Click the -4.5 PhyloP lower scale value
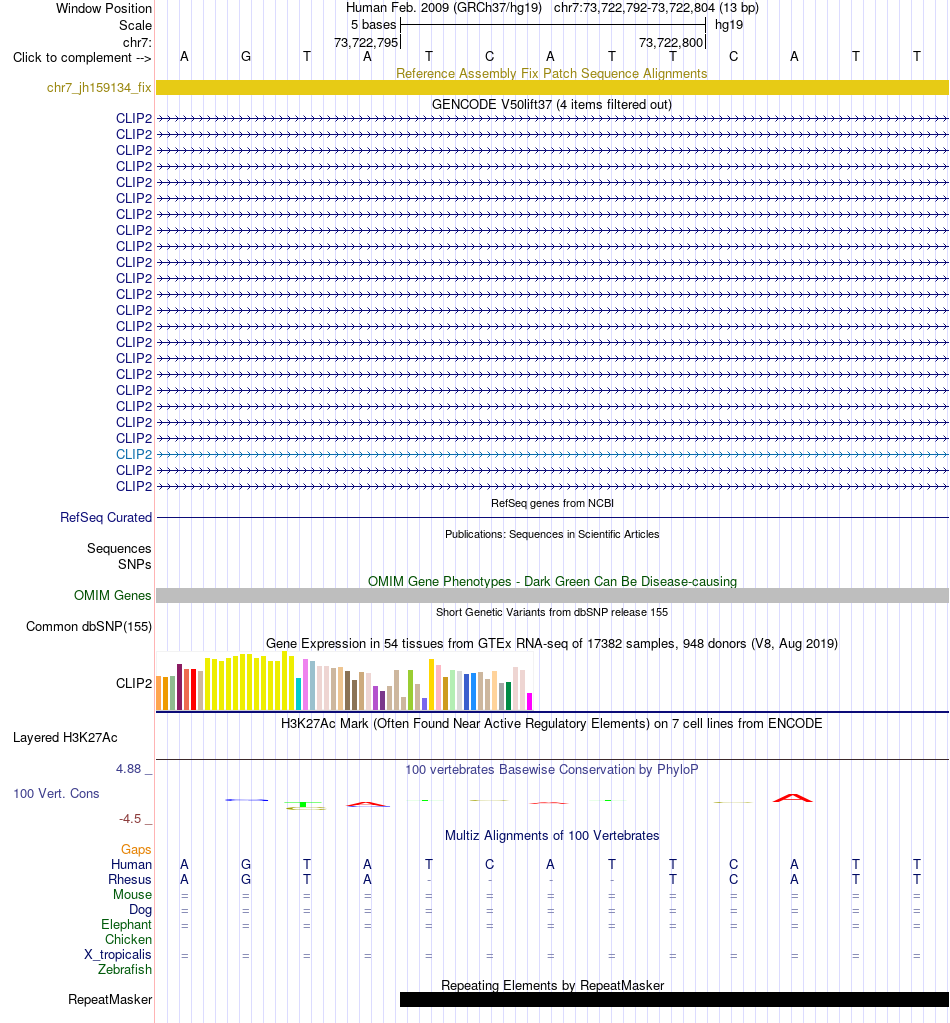 click(x=130, y=819)
